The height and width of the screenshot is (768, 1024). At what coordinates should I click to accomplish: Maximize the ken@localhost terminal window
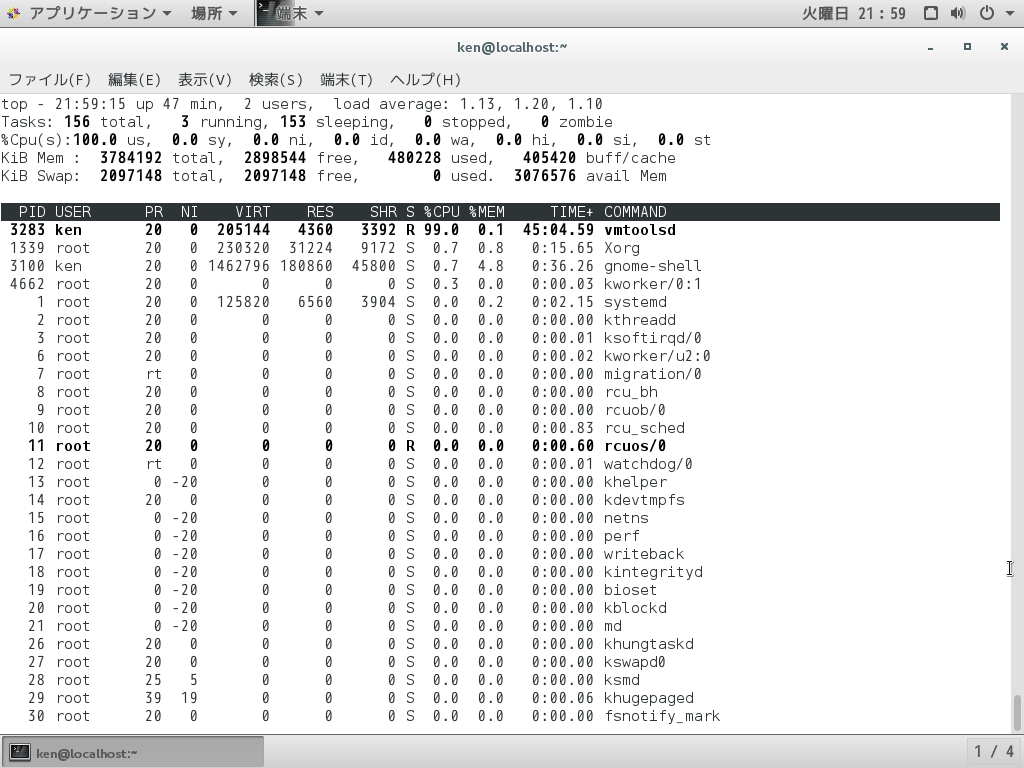(967, 47)
